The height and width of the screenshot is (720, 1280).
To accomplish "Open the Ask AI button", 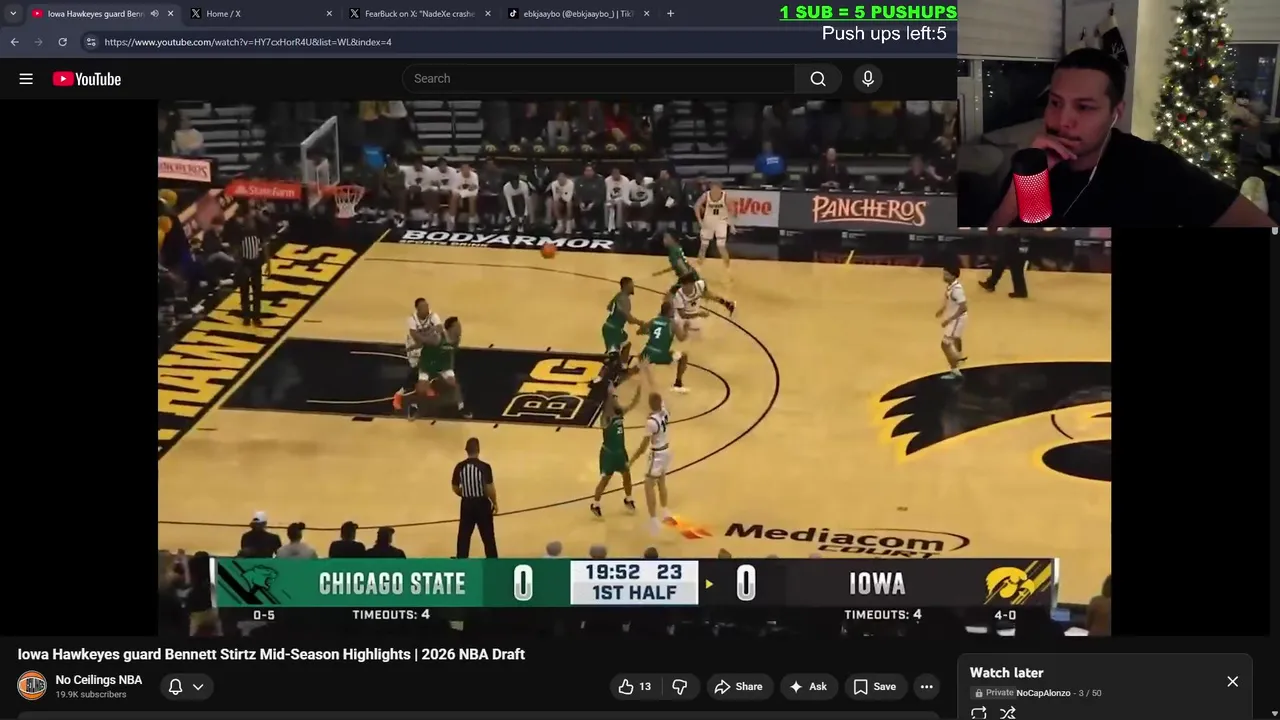I will tap(808, 687).
